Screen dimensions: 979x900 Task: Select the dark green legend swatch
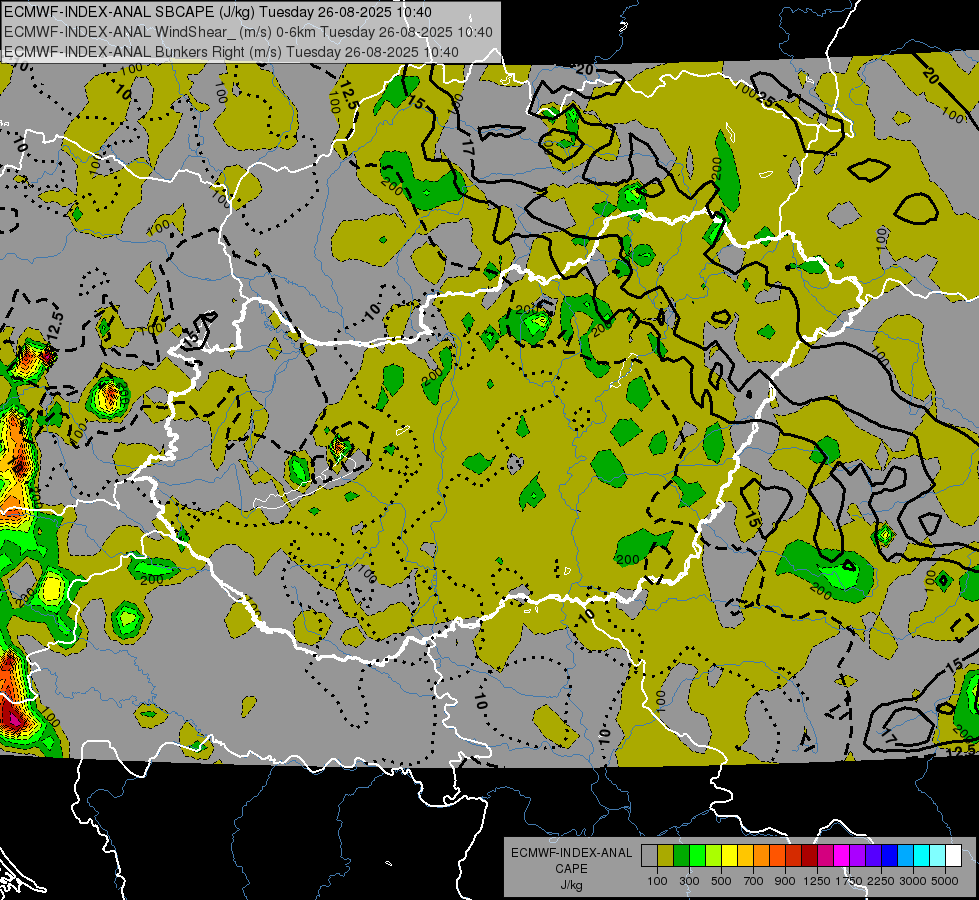pyautogui.click(x=681, y=856)
